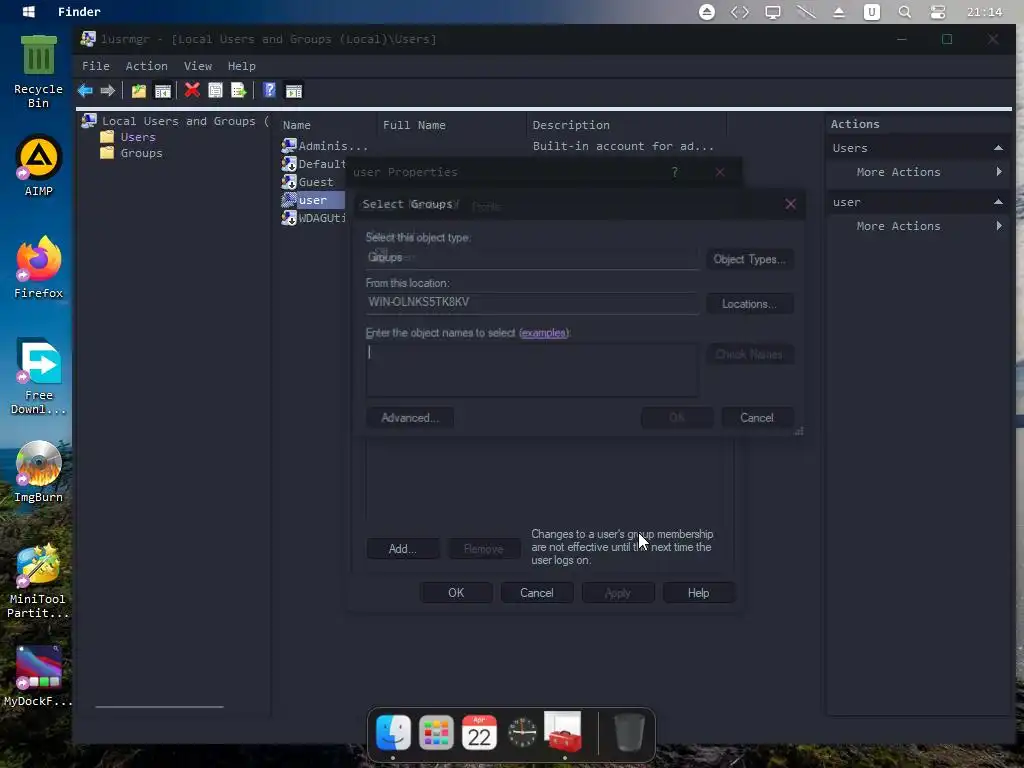Image resolution: width=1024 pixels, height=768 pixels.
Task: Select the WDAGUti account row
Action: click(x=313, y=218)
